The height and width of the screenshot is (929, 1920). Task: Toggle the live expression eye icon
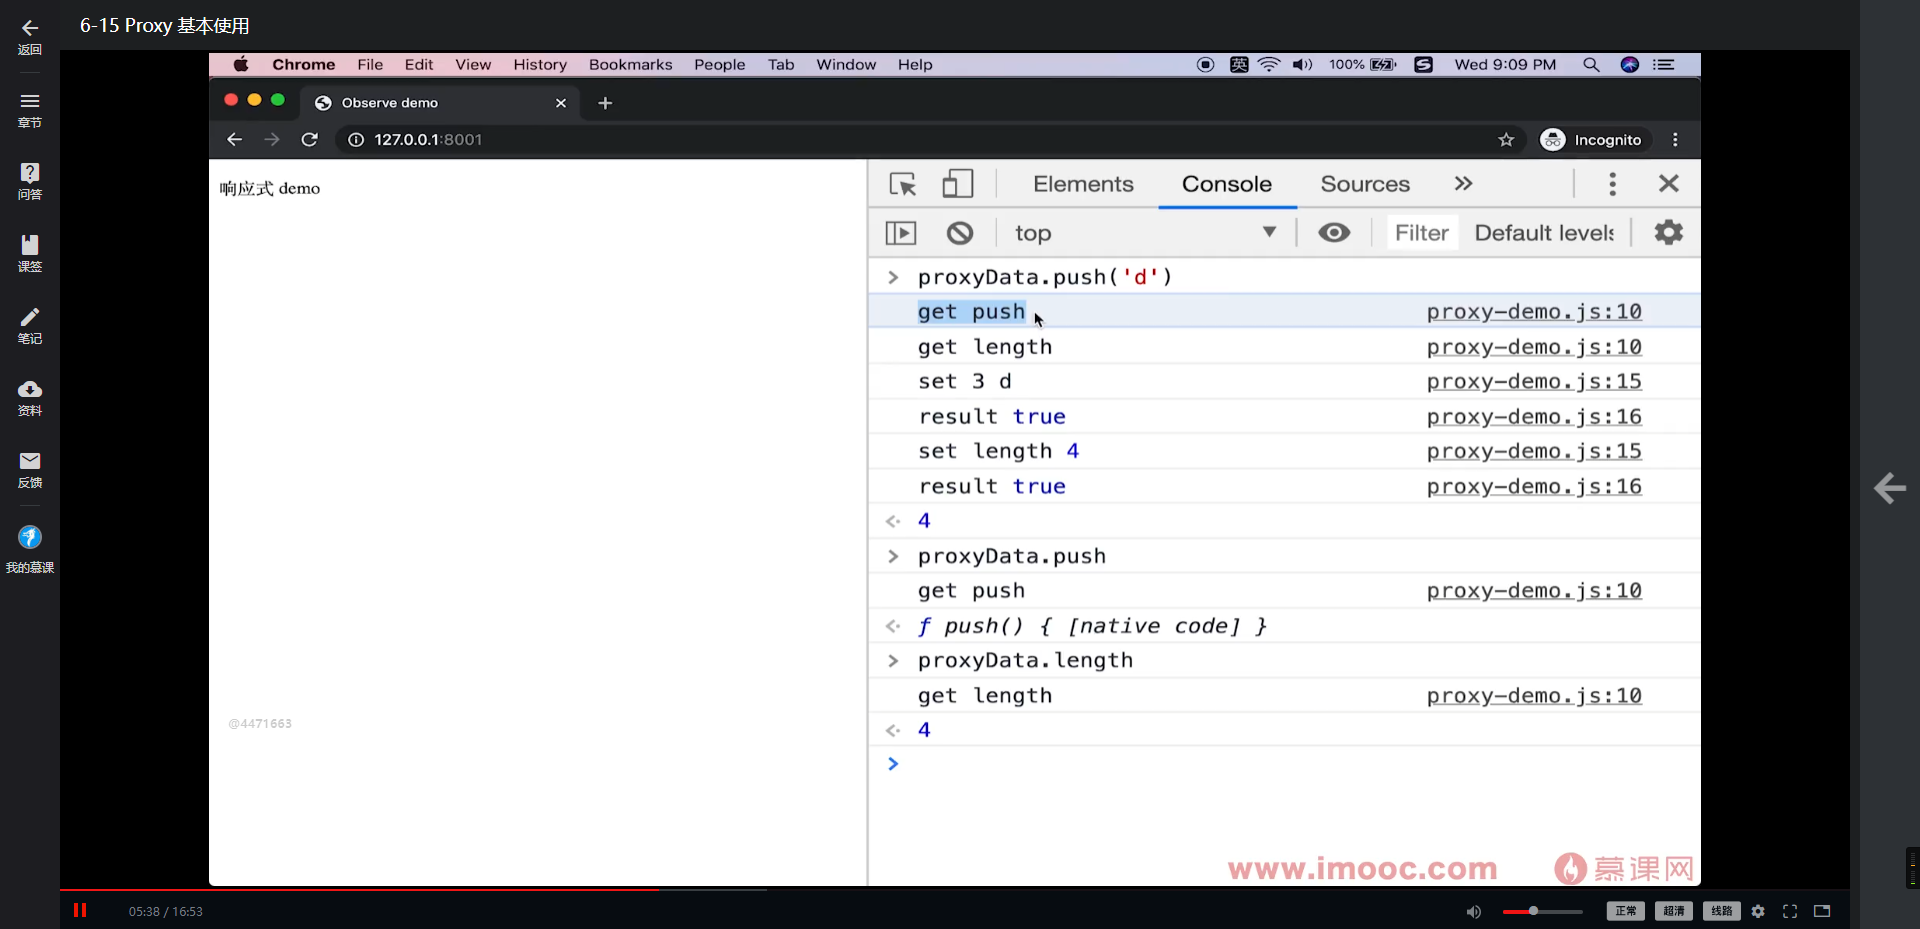point(1334,233)
